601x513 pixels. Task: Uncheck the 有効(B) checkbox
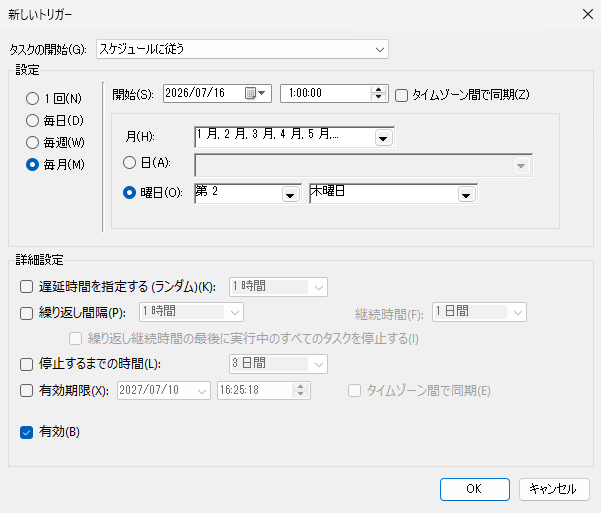point(26,432)
